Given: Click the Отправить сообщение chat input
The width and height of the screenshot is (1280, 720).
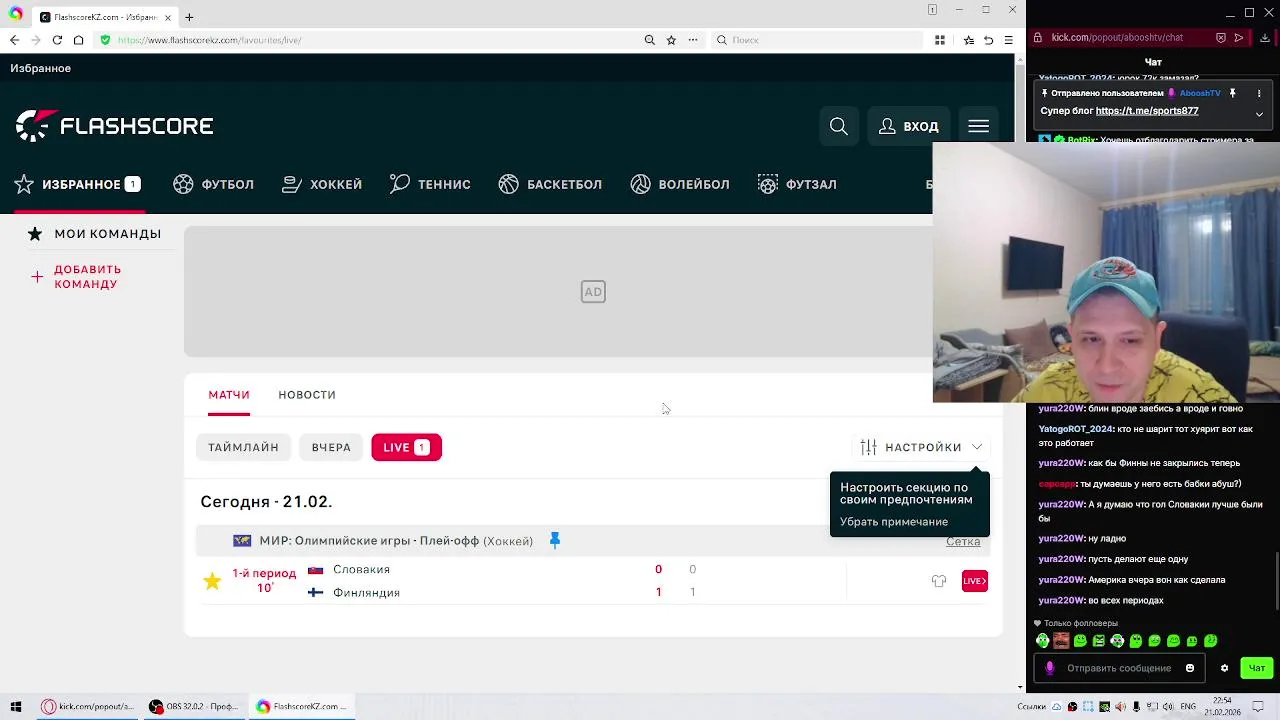Looking at the screenshot, I should click(1119, 668).
